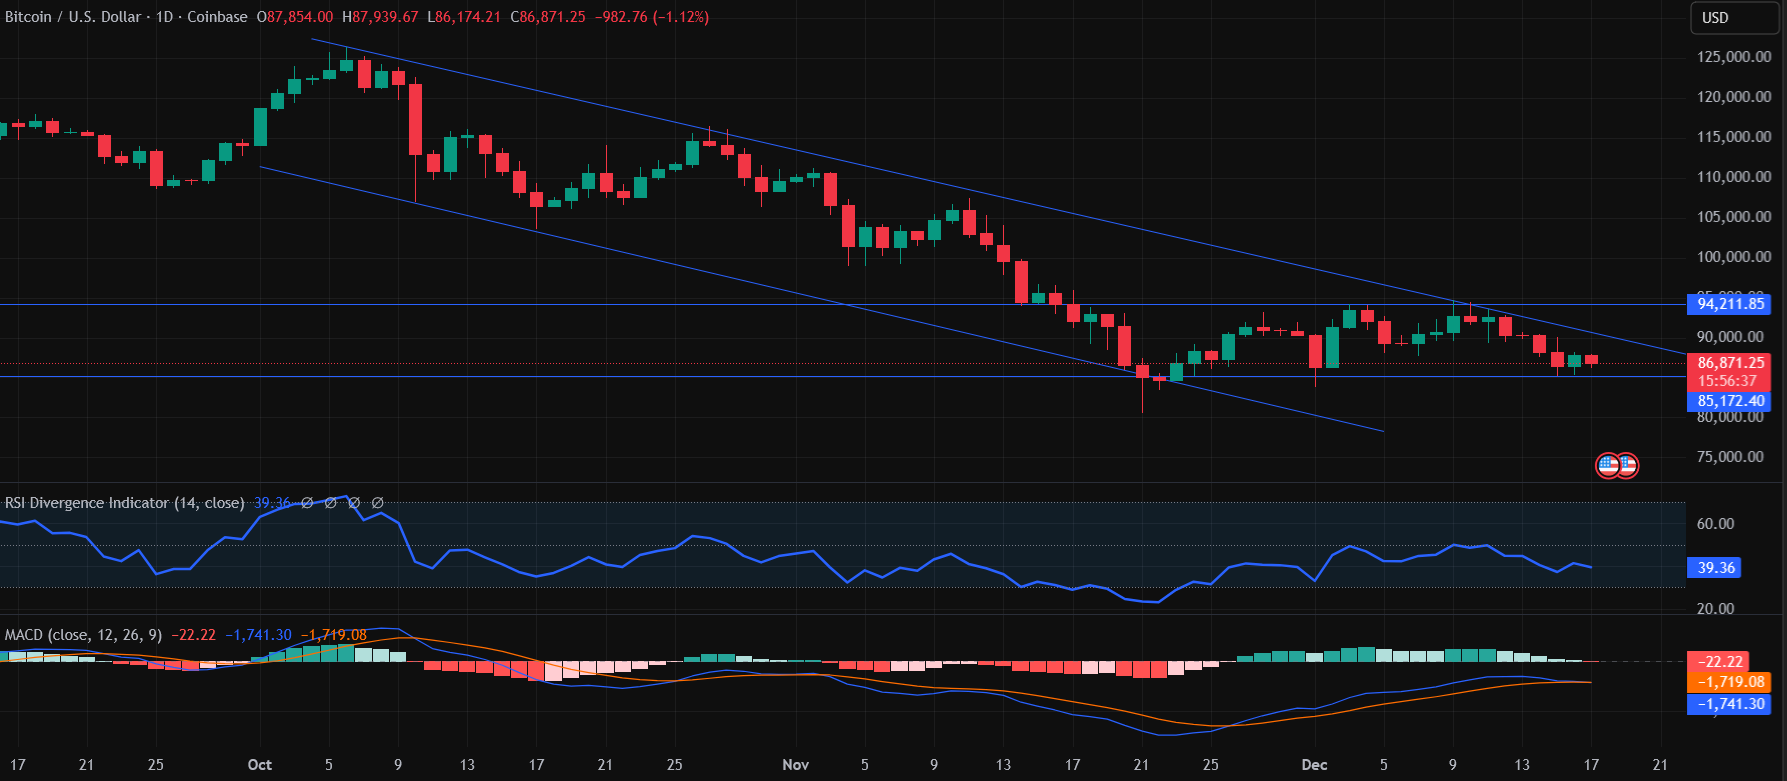The width and height of the screenshot is (1787, 781).
Task: Click the 125,000.00 price axis label
Action: point(1735,57)
